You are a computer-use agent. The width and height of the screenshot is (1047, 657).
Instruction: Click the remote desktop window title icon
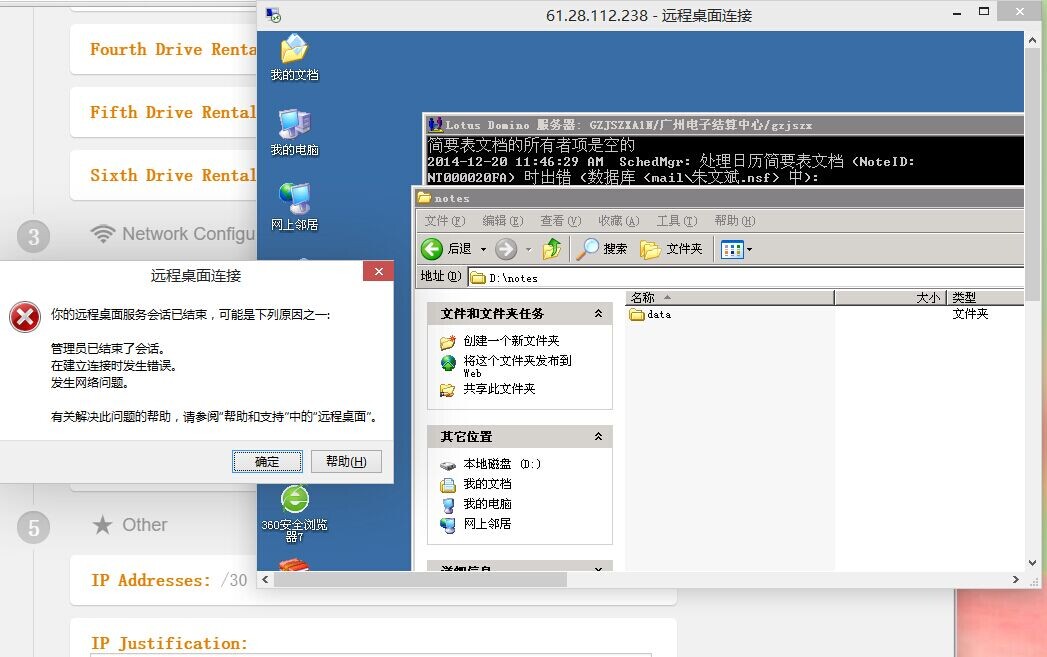coord(273,15)
